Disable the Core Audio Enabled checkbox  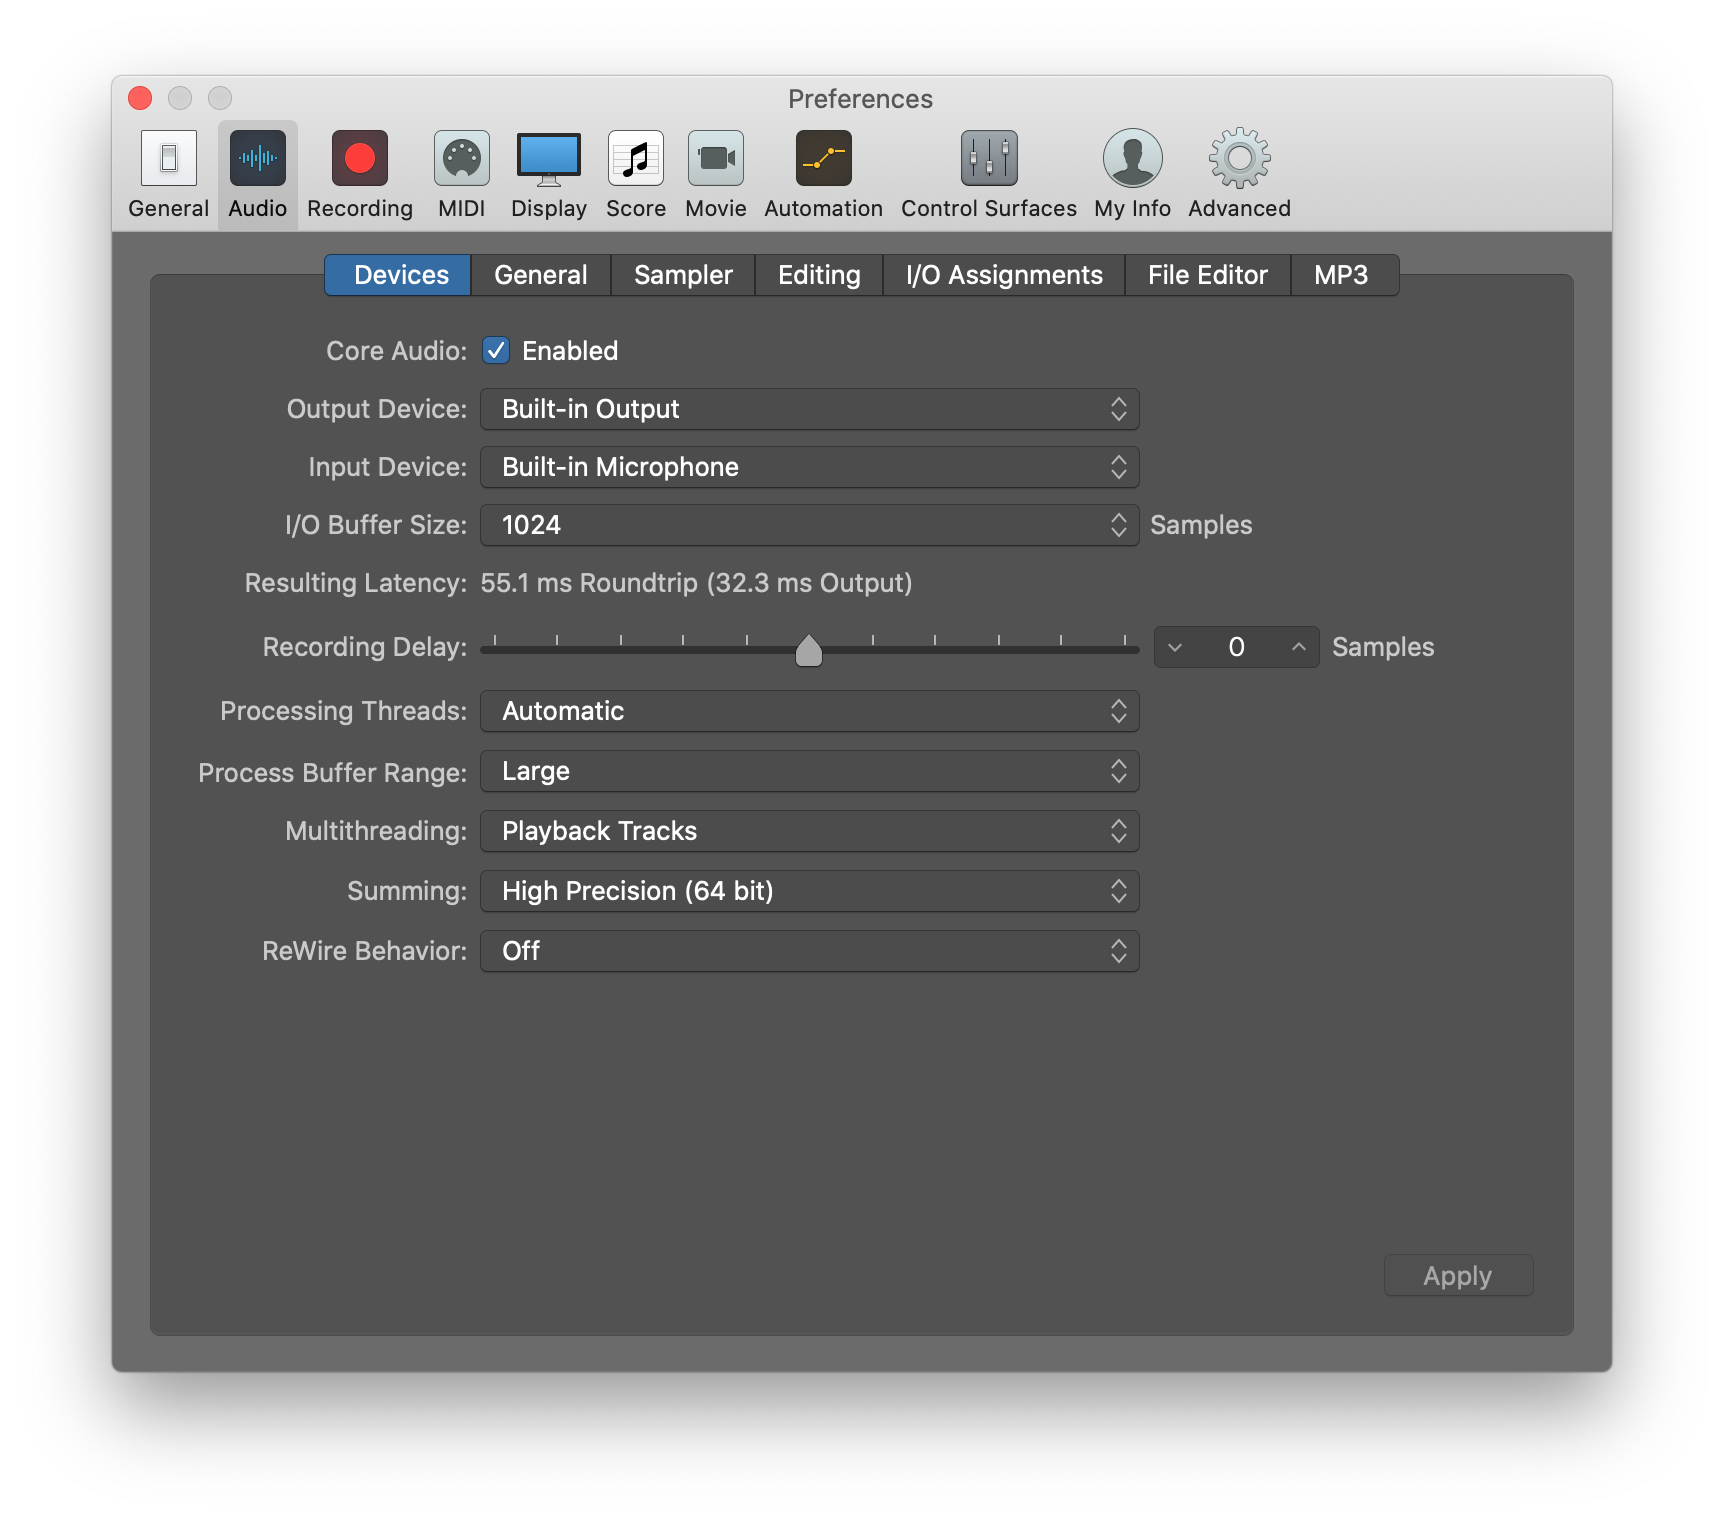pos(497,350)
